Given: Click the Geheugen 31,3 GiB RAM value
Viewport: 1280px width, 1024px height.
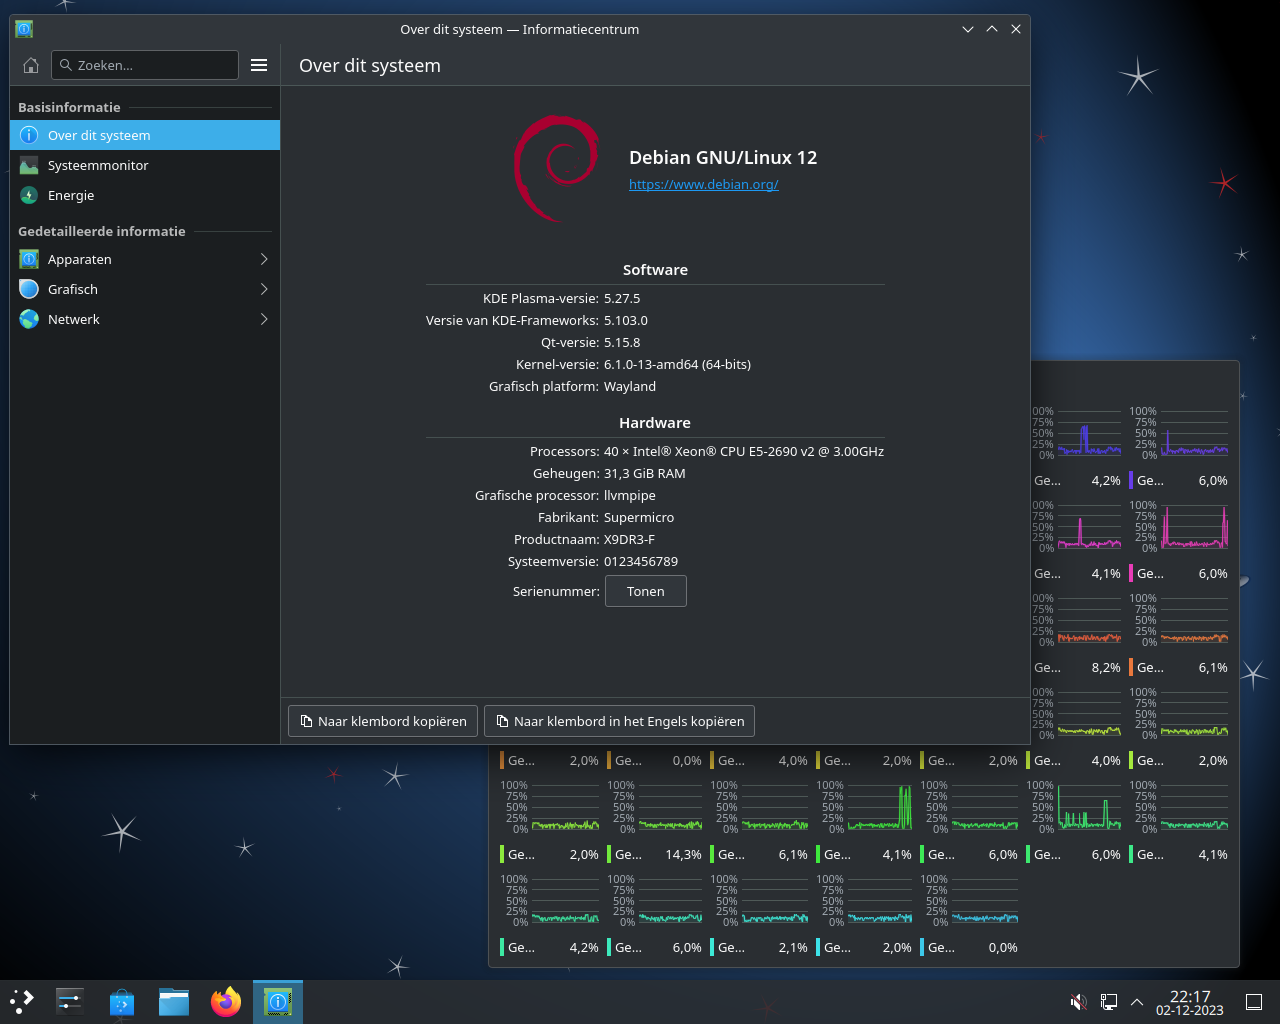Looking at the screenshot, I should (x=645, y=473).
